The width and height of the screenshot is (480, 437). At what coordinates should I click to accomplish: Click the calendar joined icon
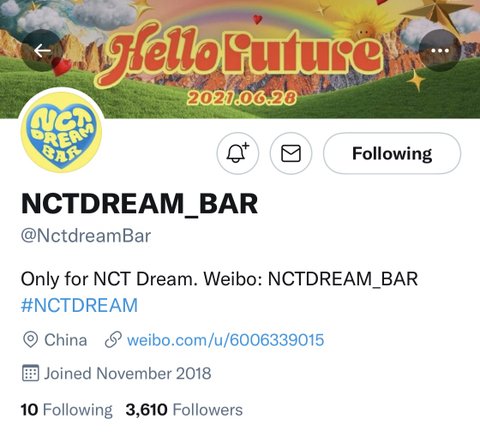click(30, 373)
